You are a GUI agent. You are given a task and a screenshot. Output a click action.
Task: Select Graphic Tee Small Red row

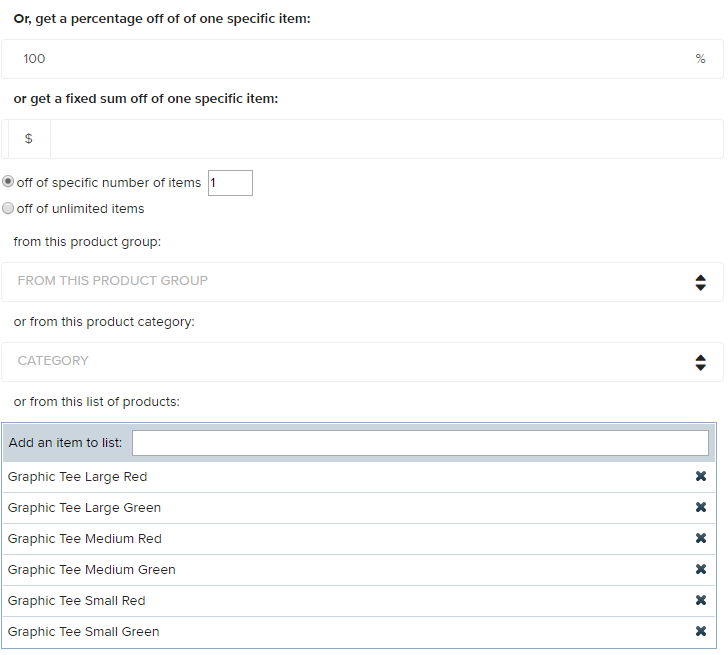[359, 601]
